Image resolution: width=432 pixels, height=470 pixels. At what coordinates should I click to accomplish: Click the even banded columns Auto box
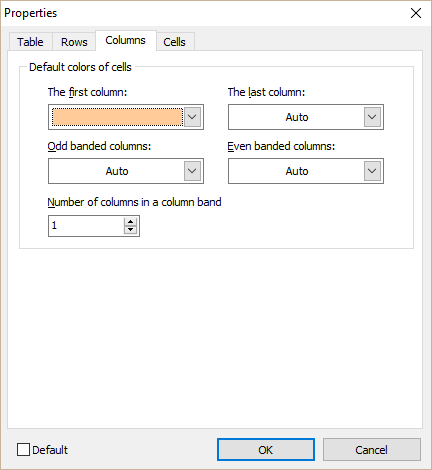point(297,171)
